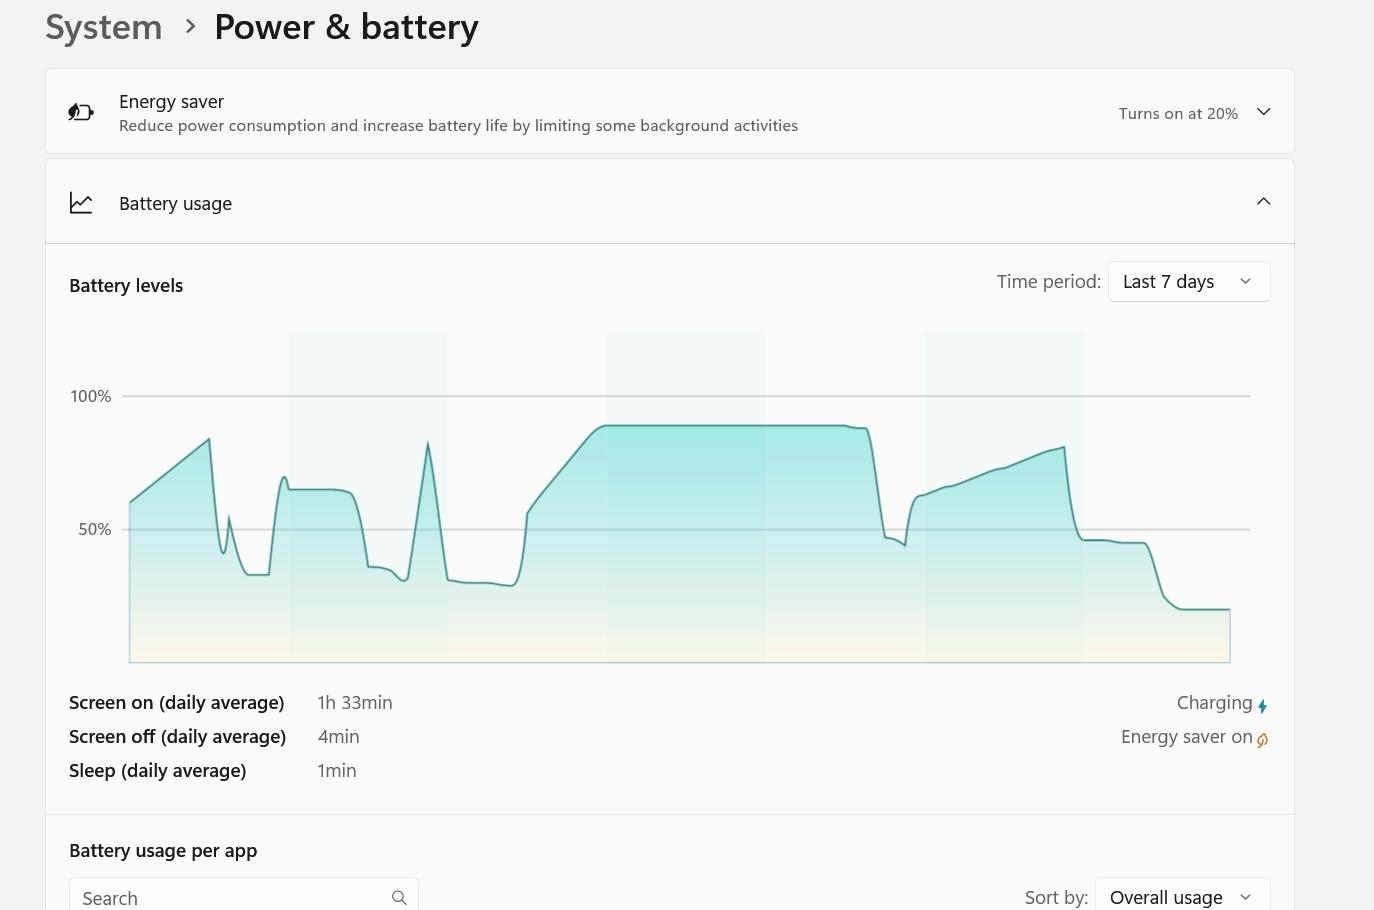Click the Turns on at 20% text

click(x=1178, y=114)
